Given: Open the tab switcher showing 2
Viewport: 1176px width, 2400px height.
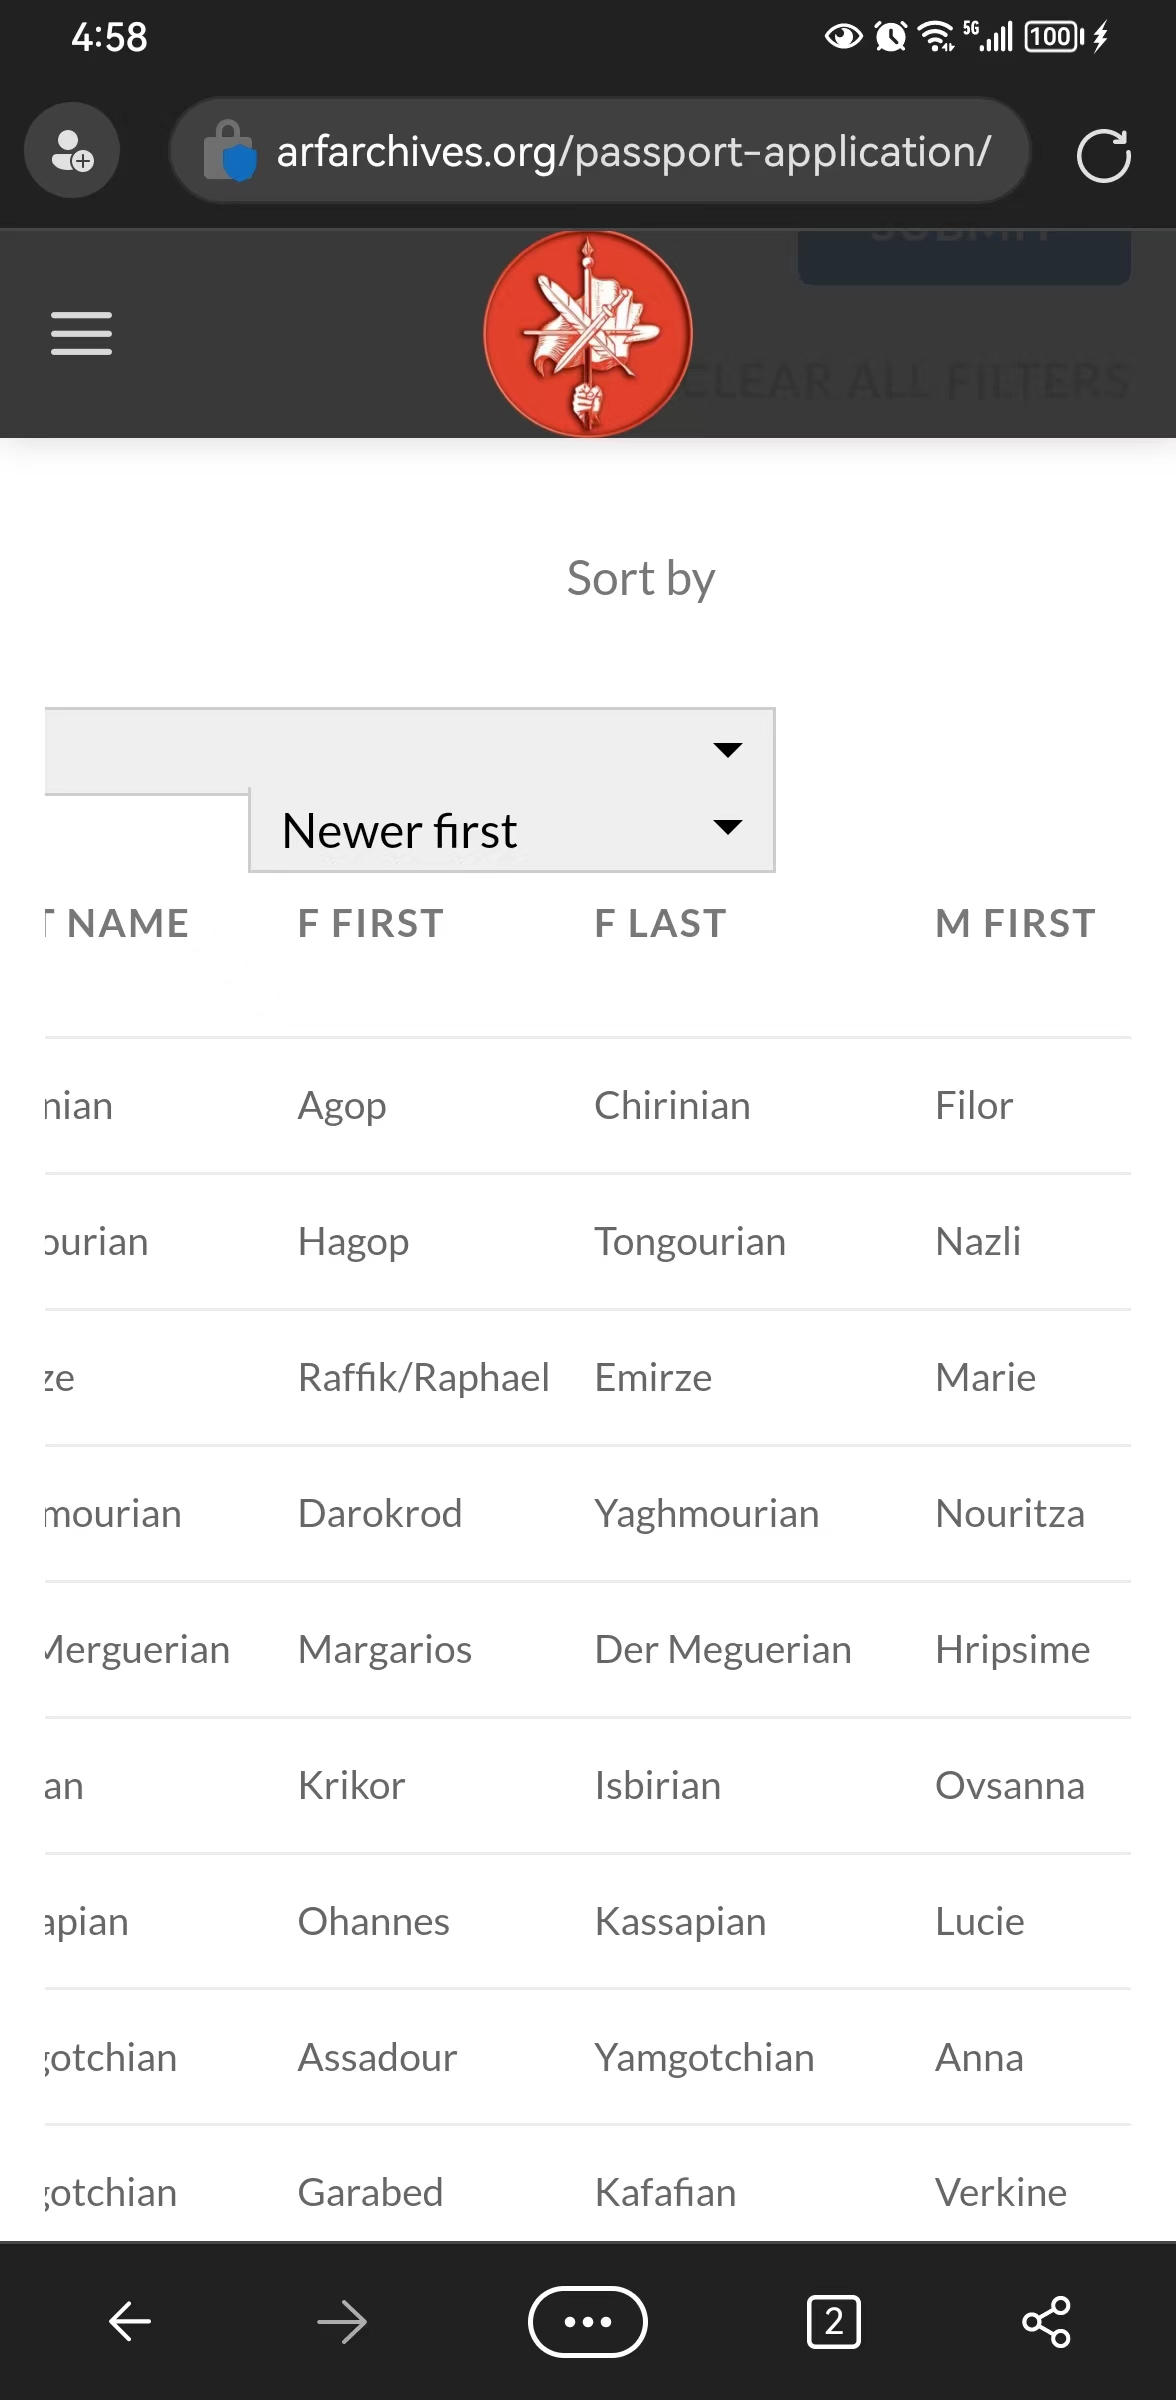Looking at the screenshot, I should [x=833, y=2321].
